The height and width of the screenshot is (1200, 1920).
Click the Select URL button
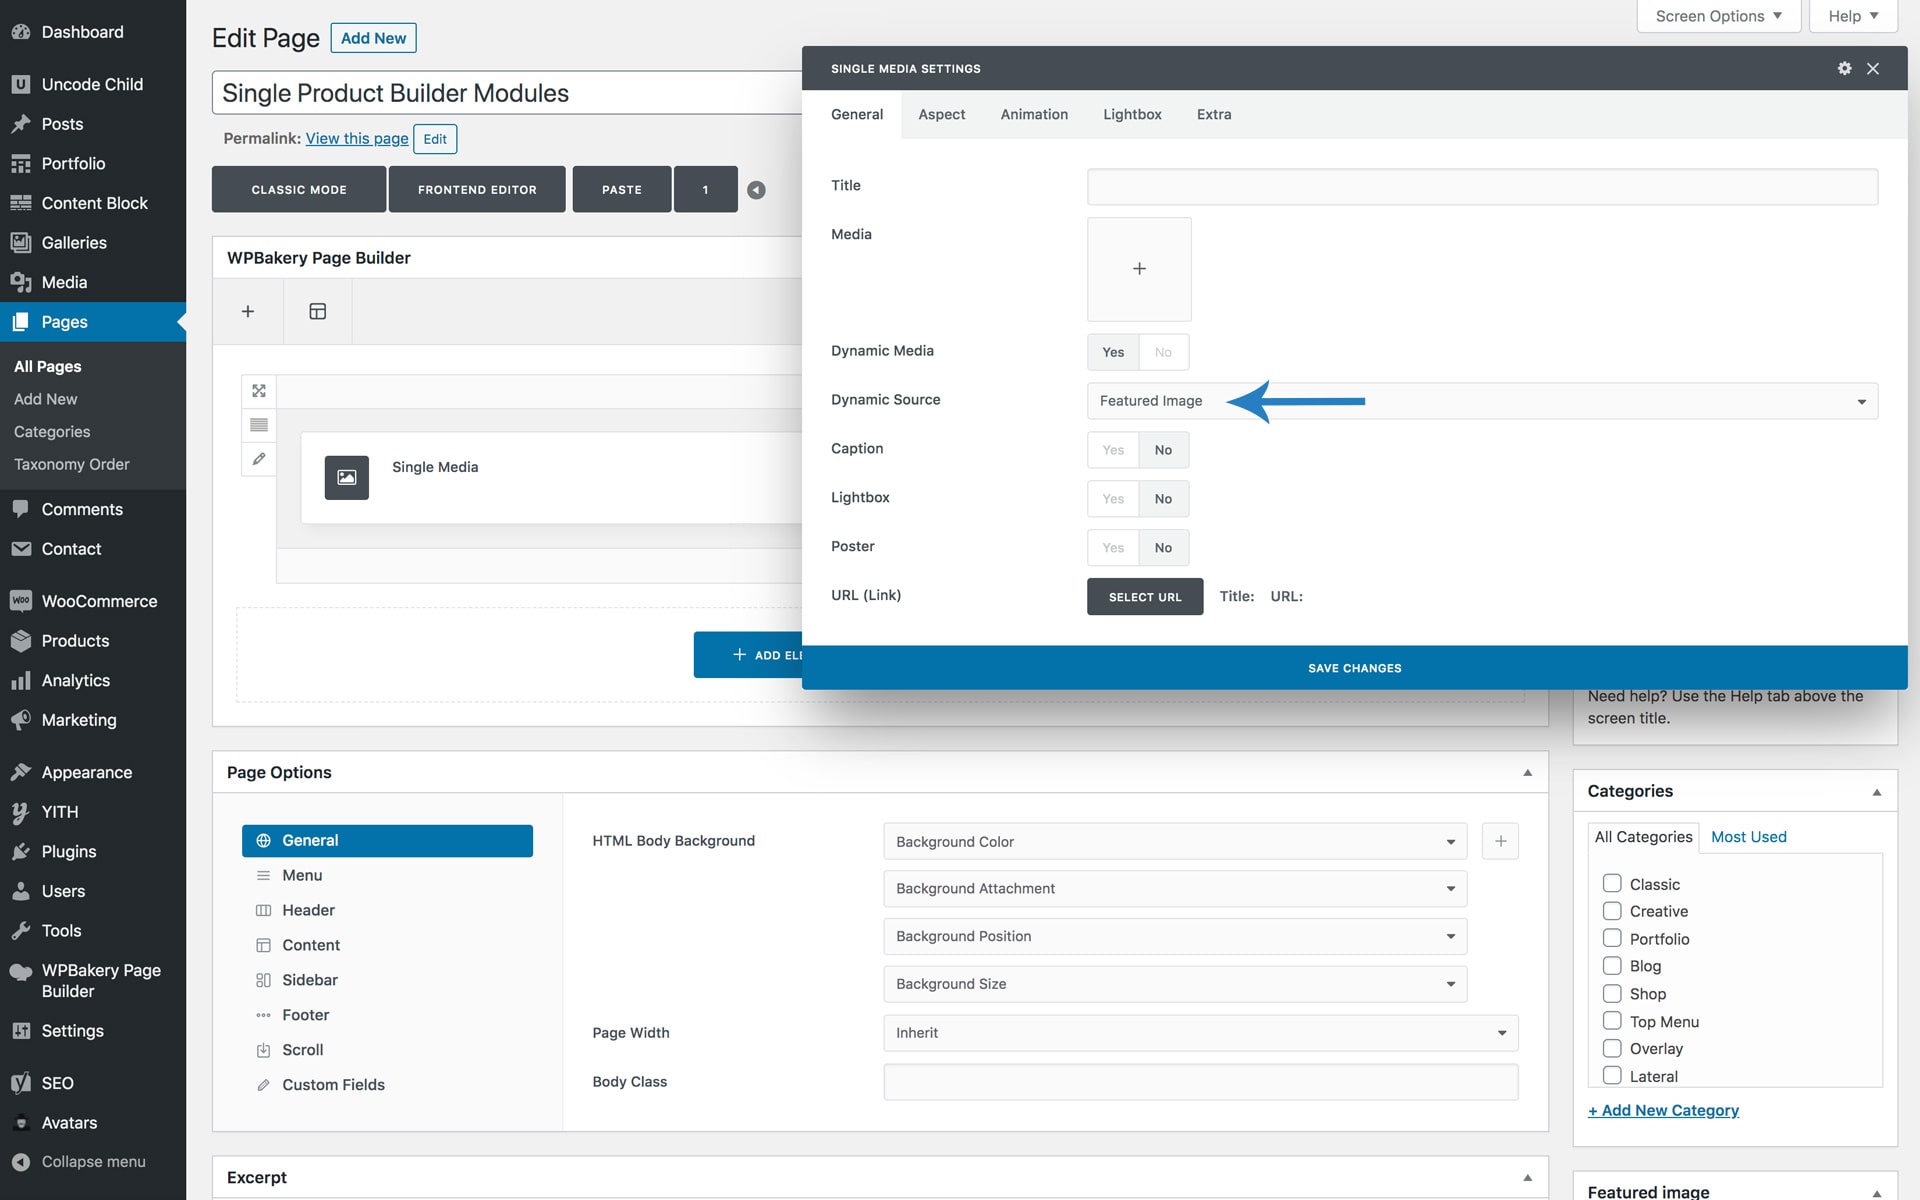tap(1145, 597)
